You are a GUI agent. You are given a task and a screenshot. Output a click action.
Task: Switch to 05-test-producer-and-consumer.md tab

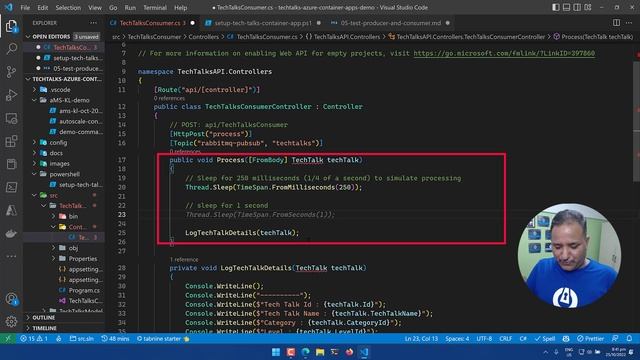pyautogui.click(x=391, y=23)
